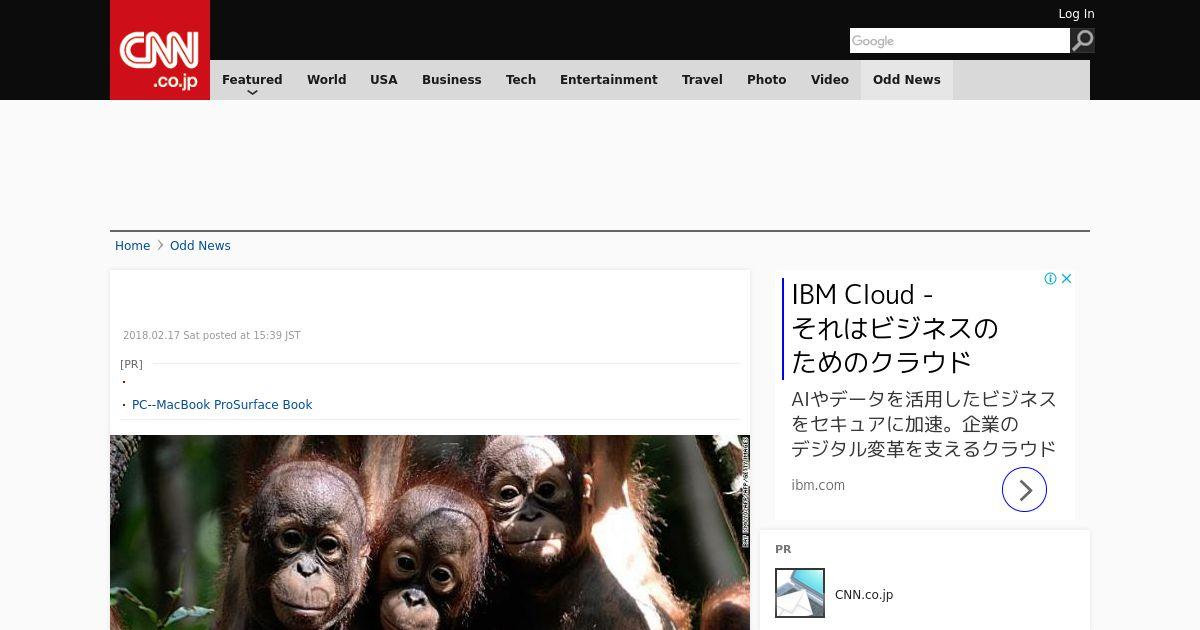Screen dimensions: 1200x630
Task: Click the Log In link
Action: pos(1076,14)
